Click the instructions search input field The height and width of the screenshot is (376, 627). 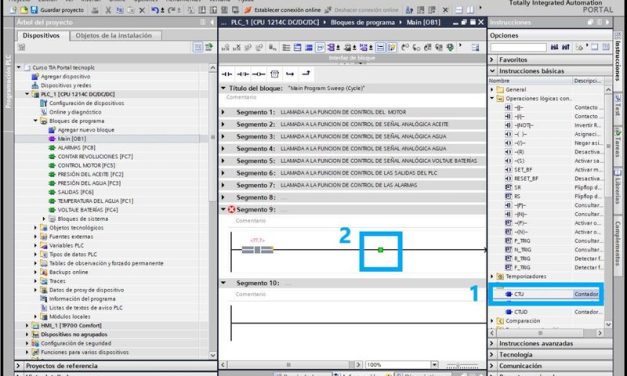pos(518,48)
